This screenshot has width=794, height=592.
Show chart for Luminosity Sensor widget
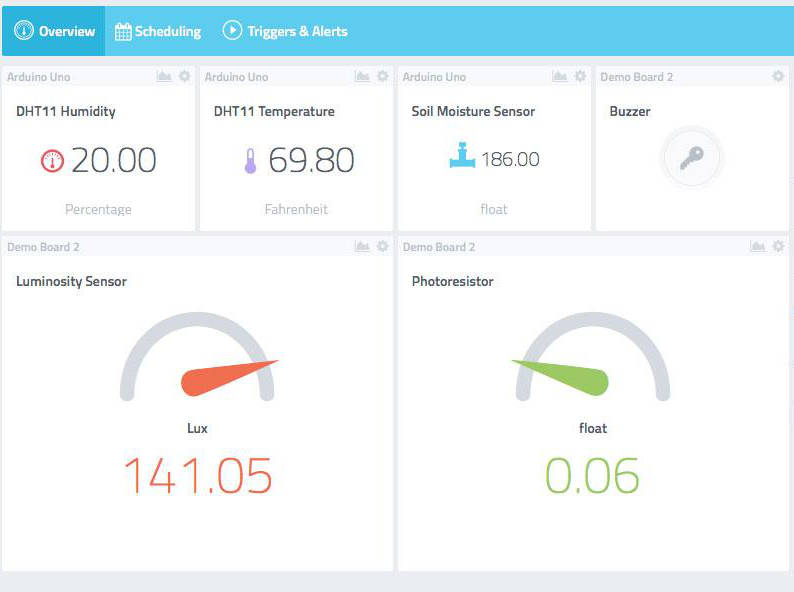(x=362, y=247)
